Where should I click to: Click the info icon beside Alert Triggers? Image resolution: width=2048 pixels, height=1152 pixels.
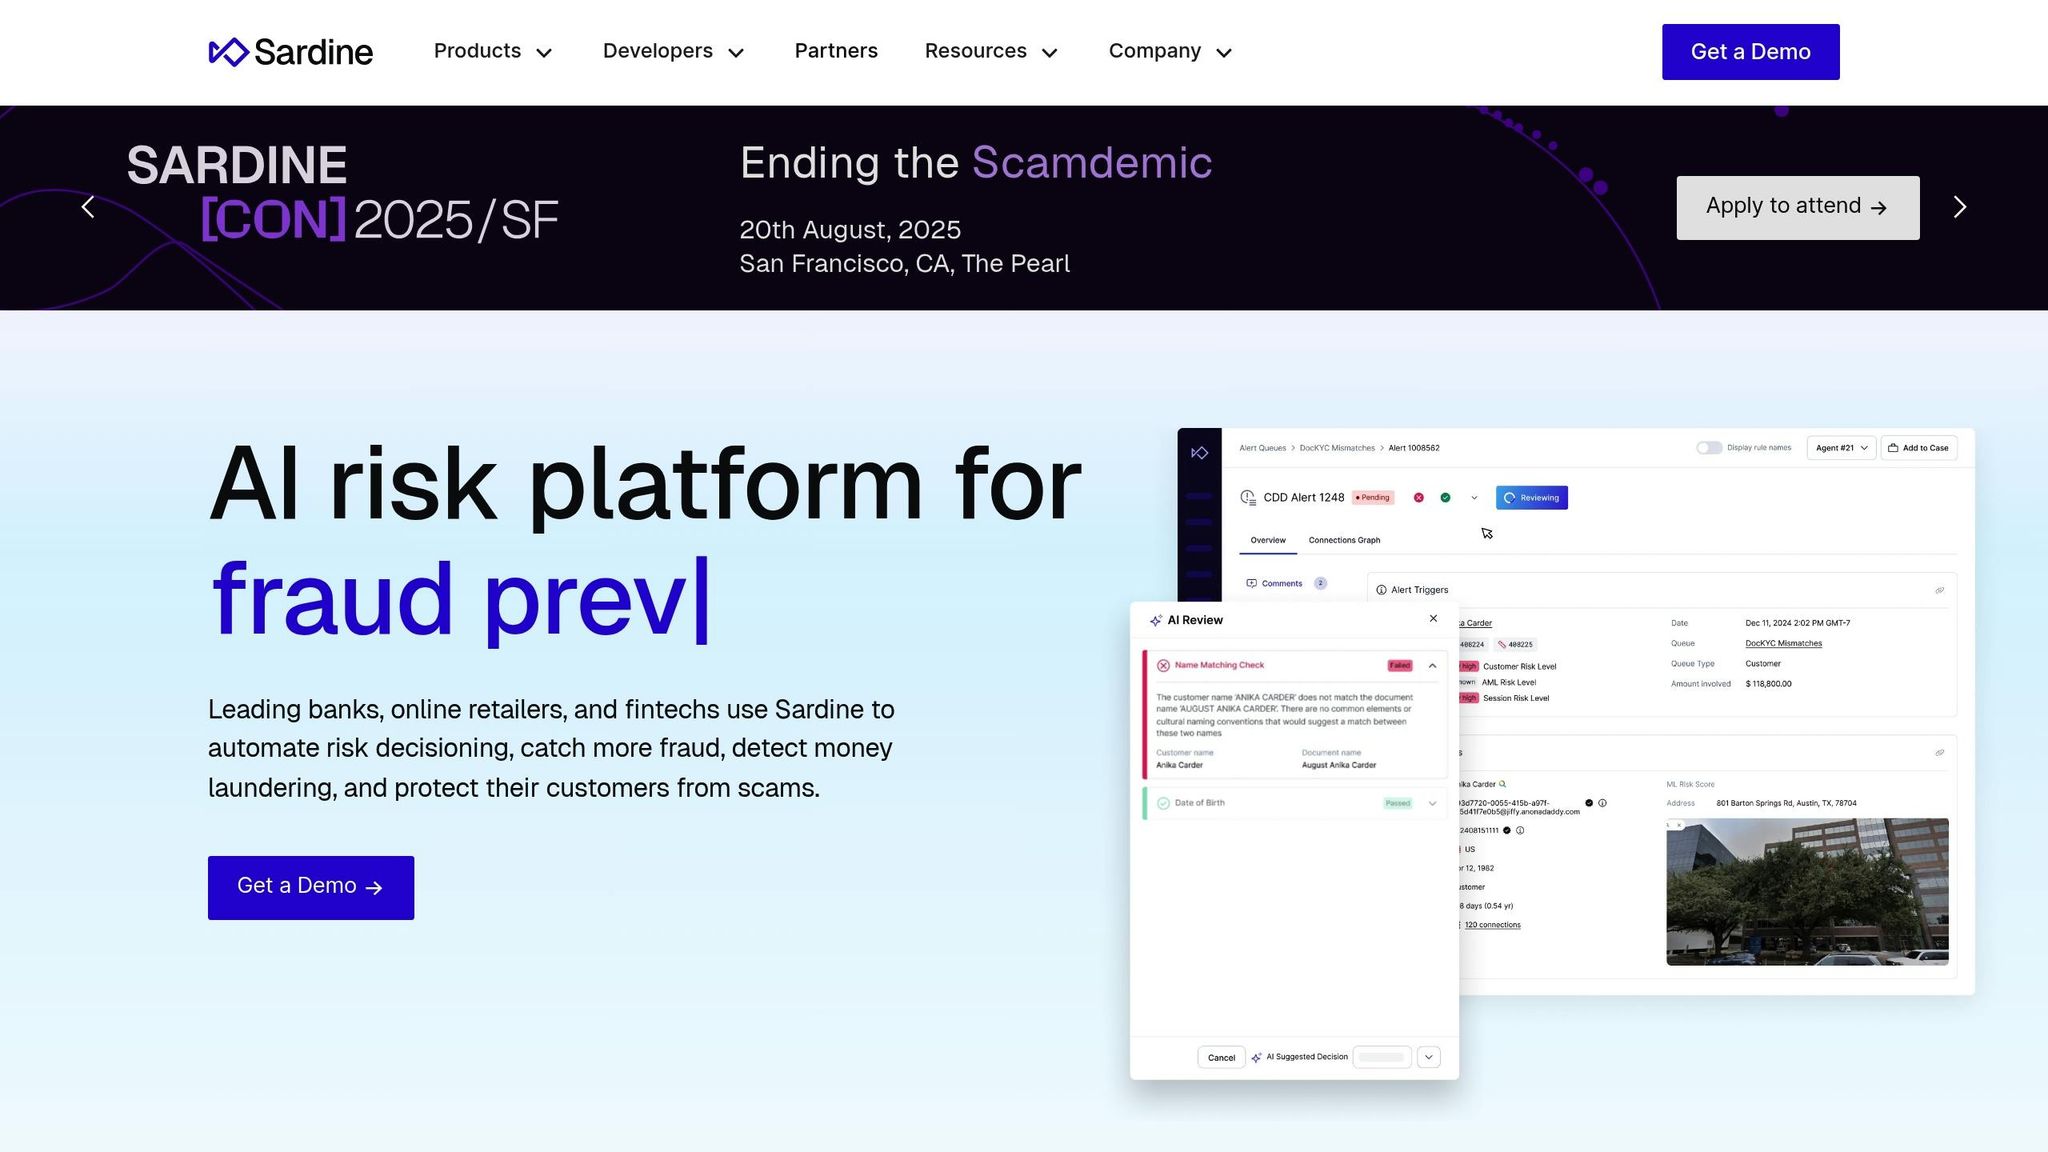(x=1381, y=590)
